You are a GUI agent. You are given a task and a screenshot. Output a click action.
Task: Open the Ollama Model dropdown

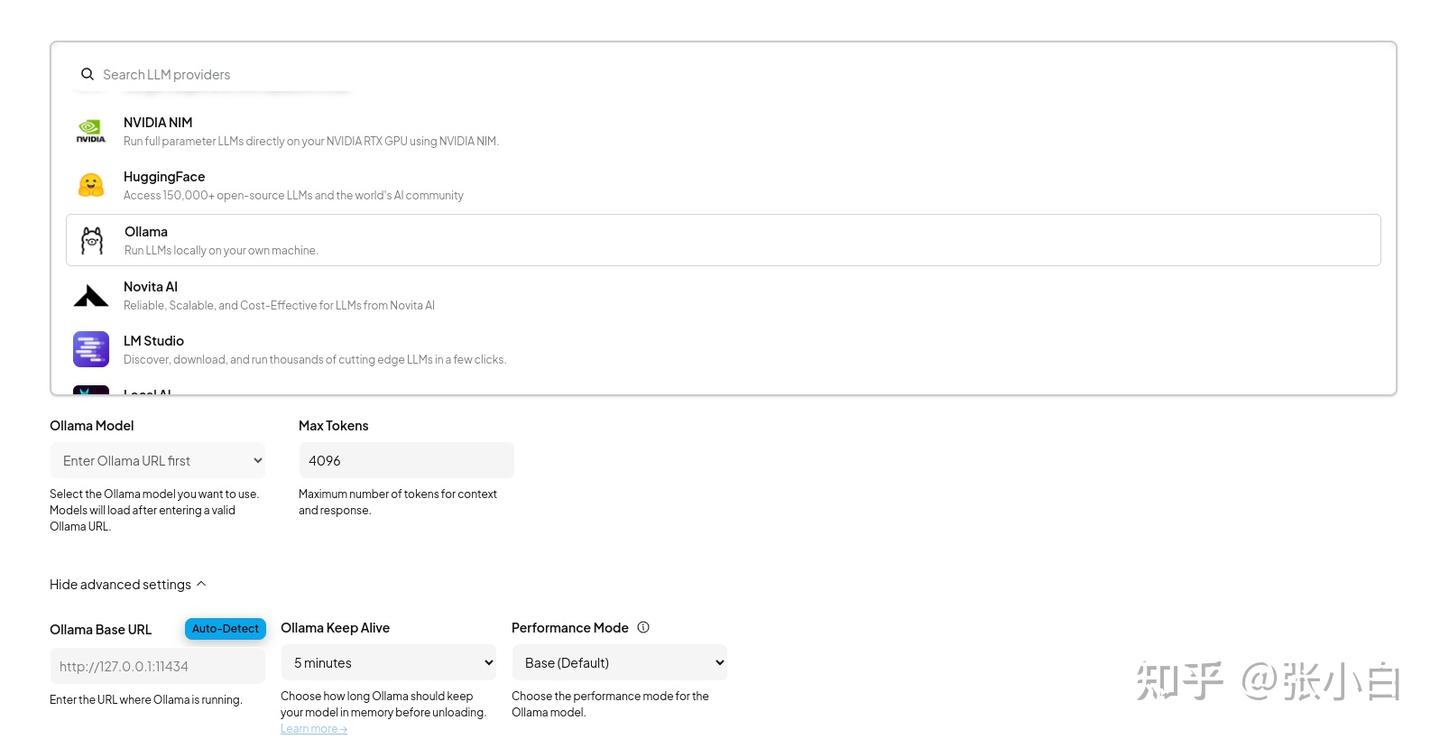pyautogui.click(x=157, y=460)
